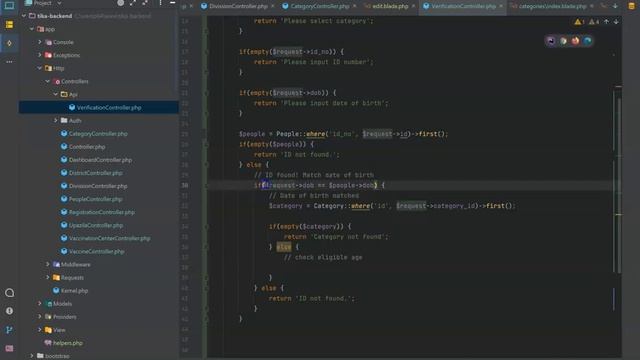Expand the Providers folder
Image resolution: width=640 pixels, height=360 pixels.
(40, 317)
